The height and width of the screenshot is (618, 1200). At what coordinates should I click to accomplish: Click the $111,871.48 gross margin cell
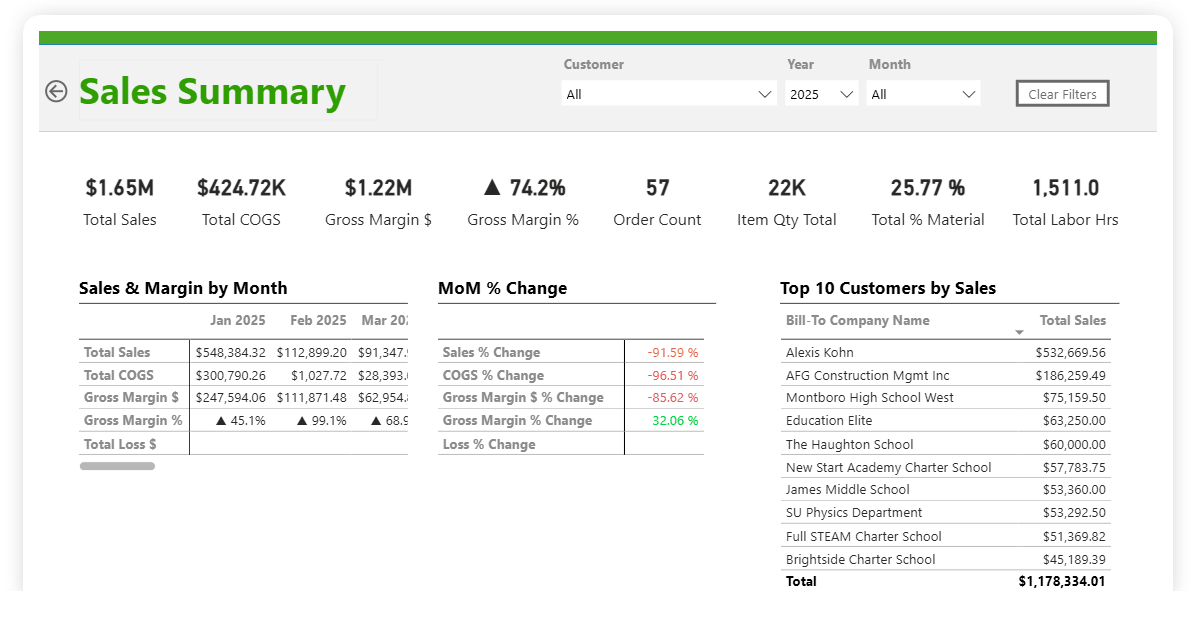tap(312, 397)
